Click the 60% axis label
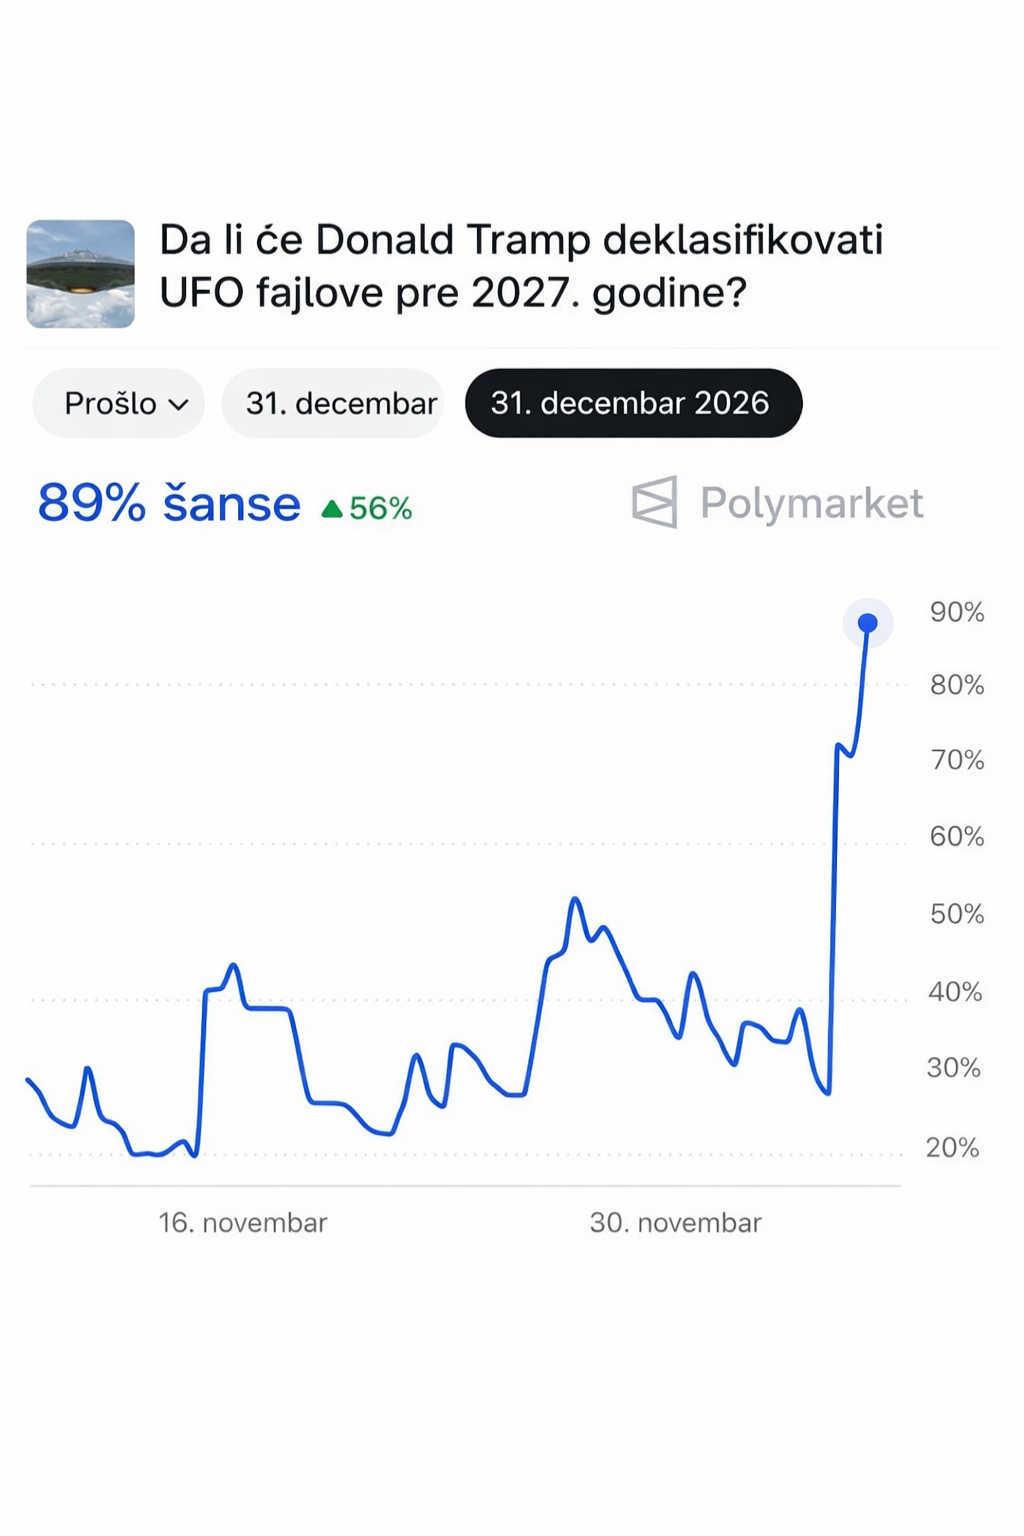Image resolution: width=1024 pixels, height=1536 pixels. [957, 836]
